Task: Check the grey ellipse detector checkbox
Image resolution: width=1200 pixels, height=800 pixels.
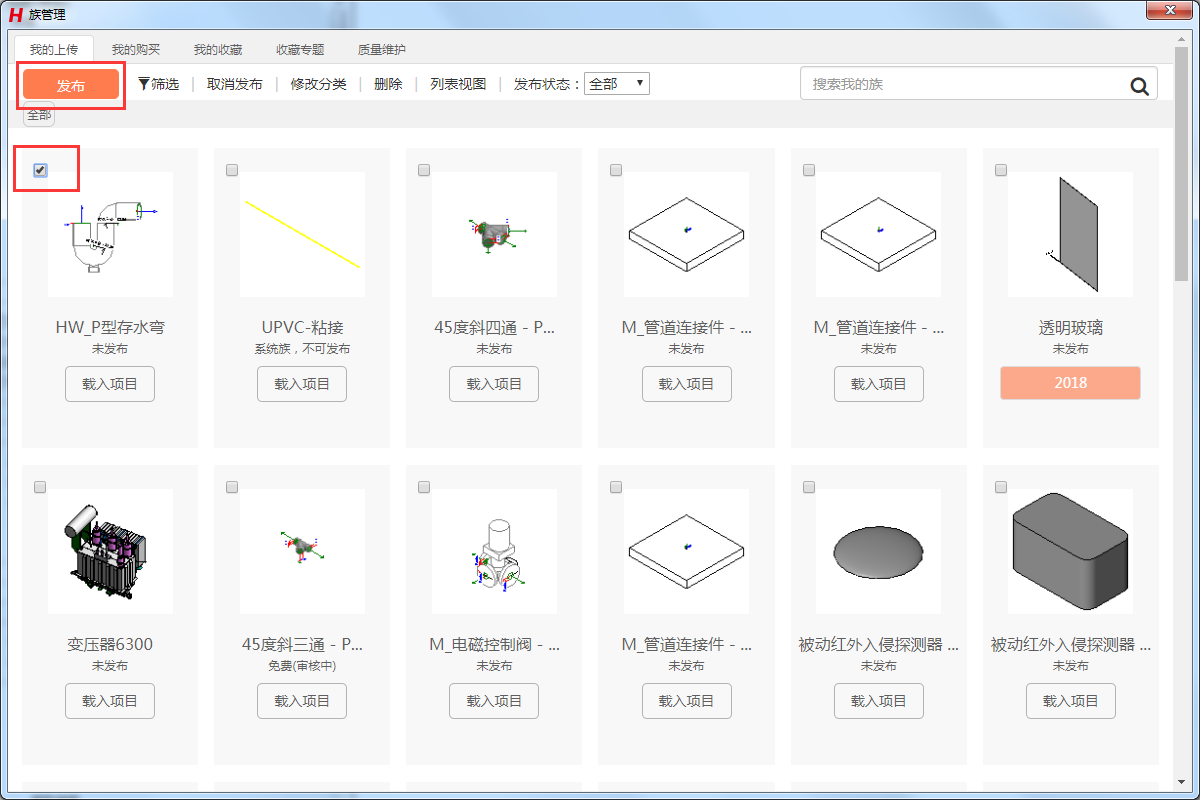Action: click(808, 487)
